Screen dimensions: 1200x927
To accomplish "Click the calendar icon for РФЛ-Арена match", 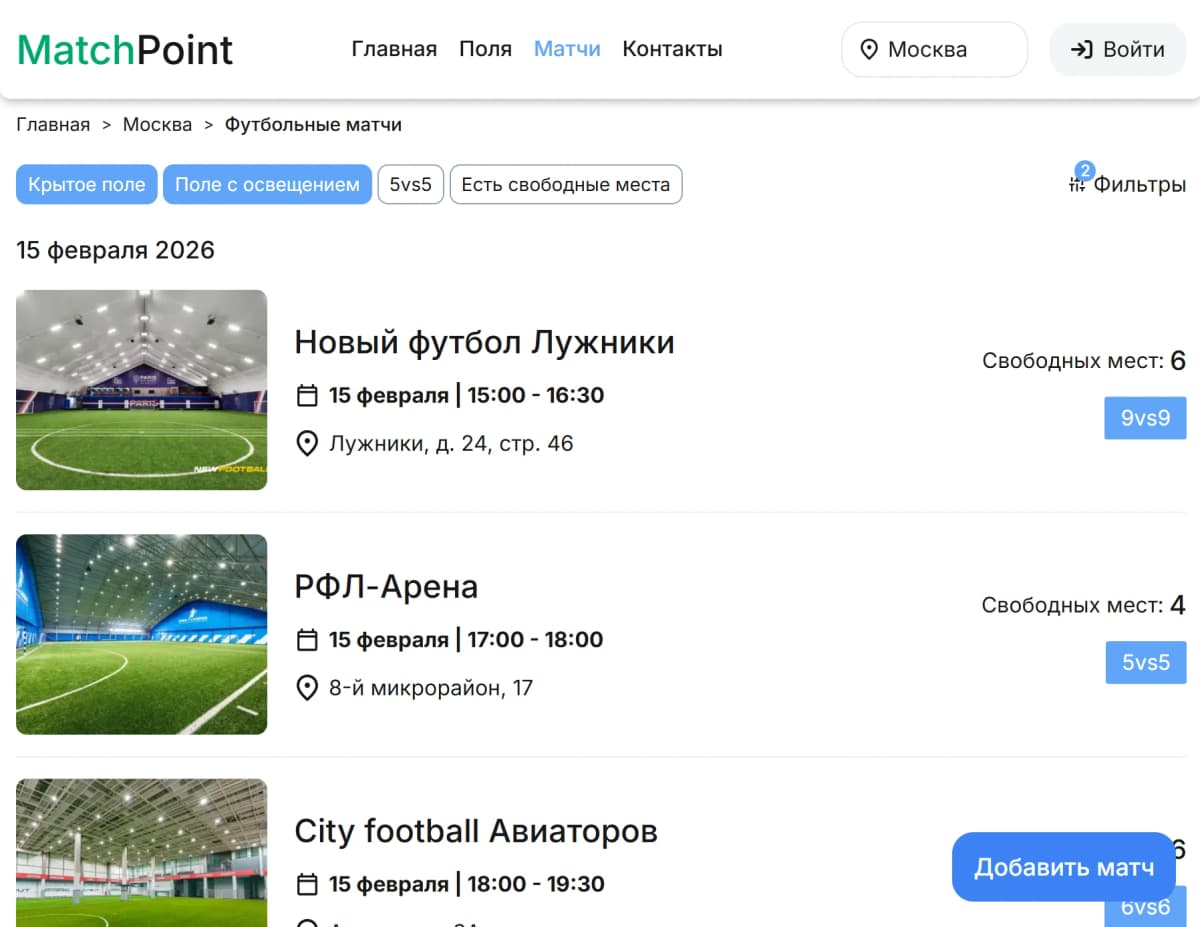I will [x=307, y=639].
